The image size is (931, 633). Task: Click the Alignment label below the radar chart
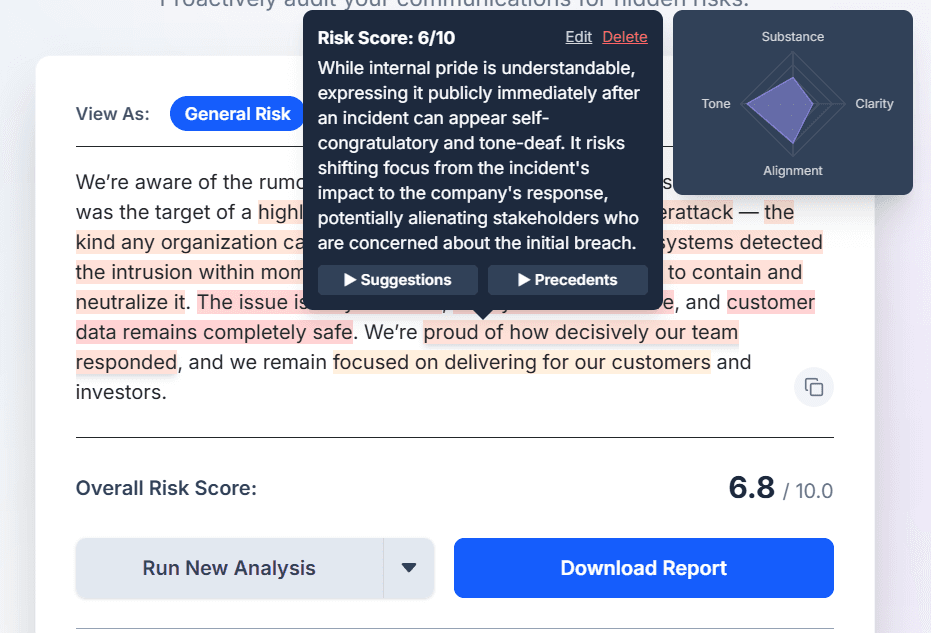(x=793, y=170)
